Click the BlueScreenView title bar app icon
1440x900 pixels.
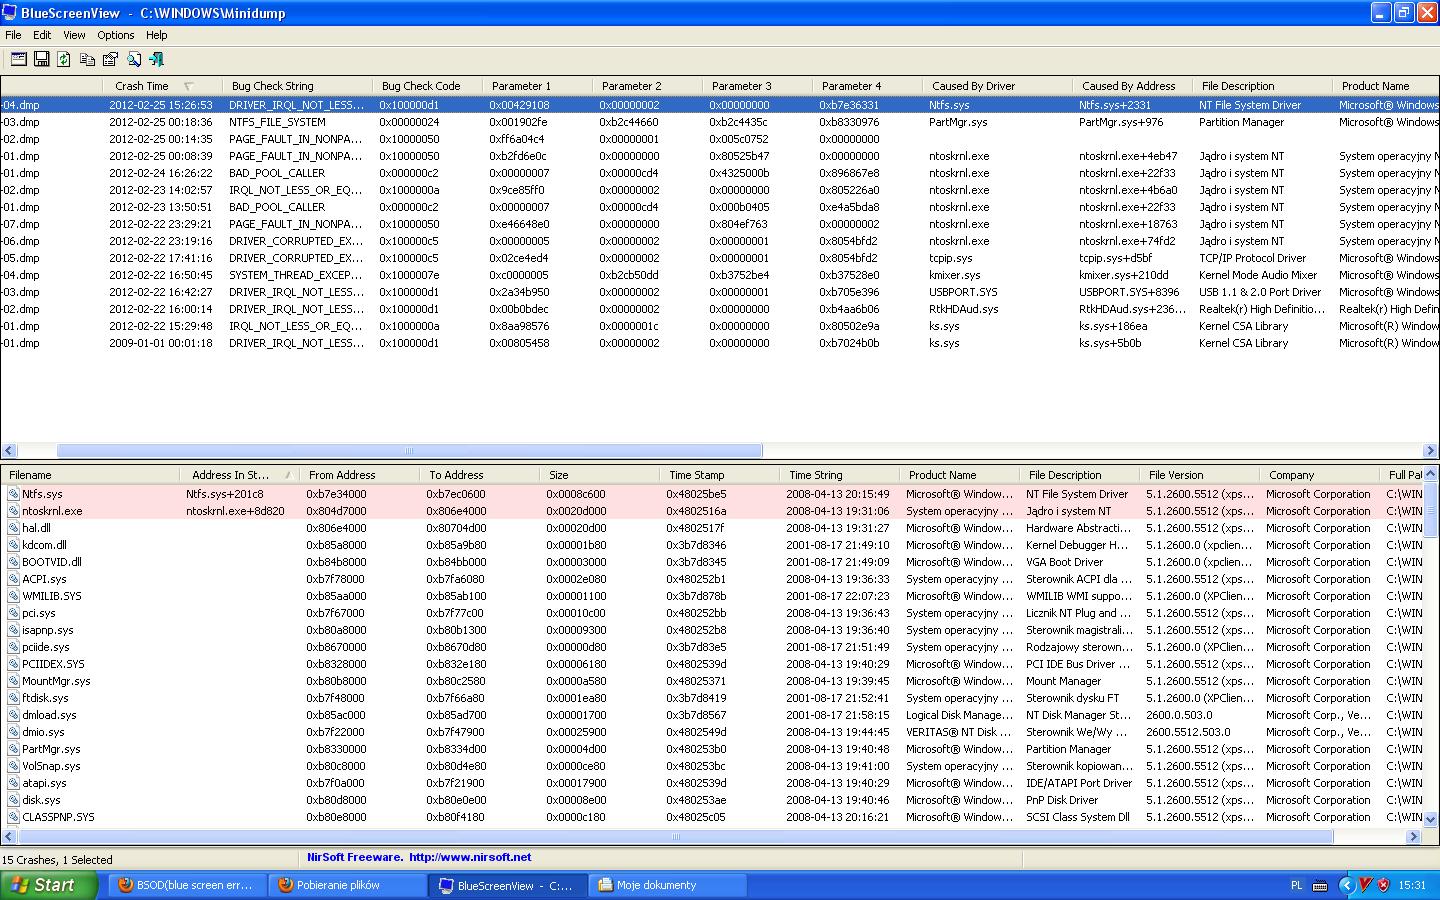[x=10, y=13]
